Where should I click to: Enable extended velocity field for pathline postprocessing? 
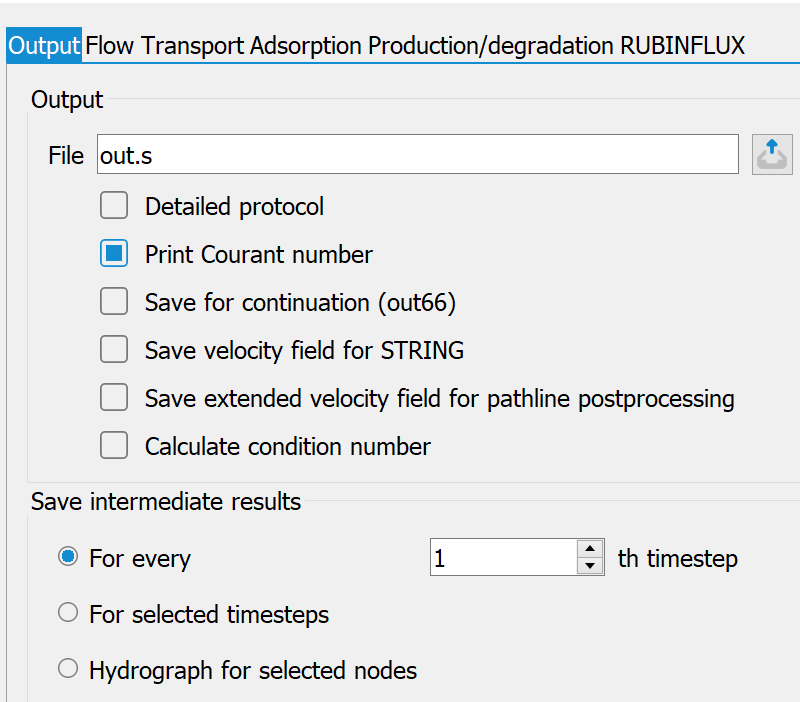tap(114, 397)
